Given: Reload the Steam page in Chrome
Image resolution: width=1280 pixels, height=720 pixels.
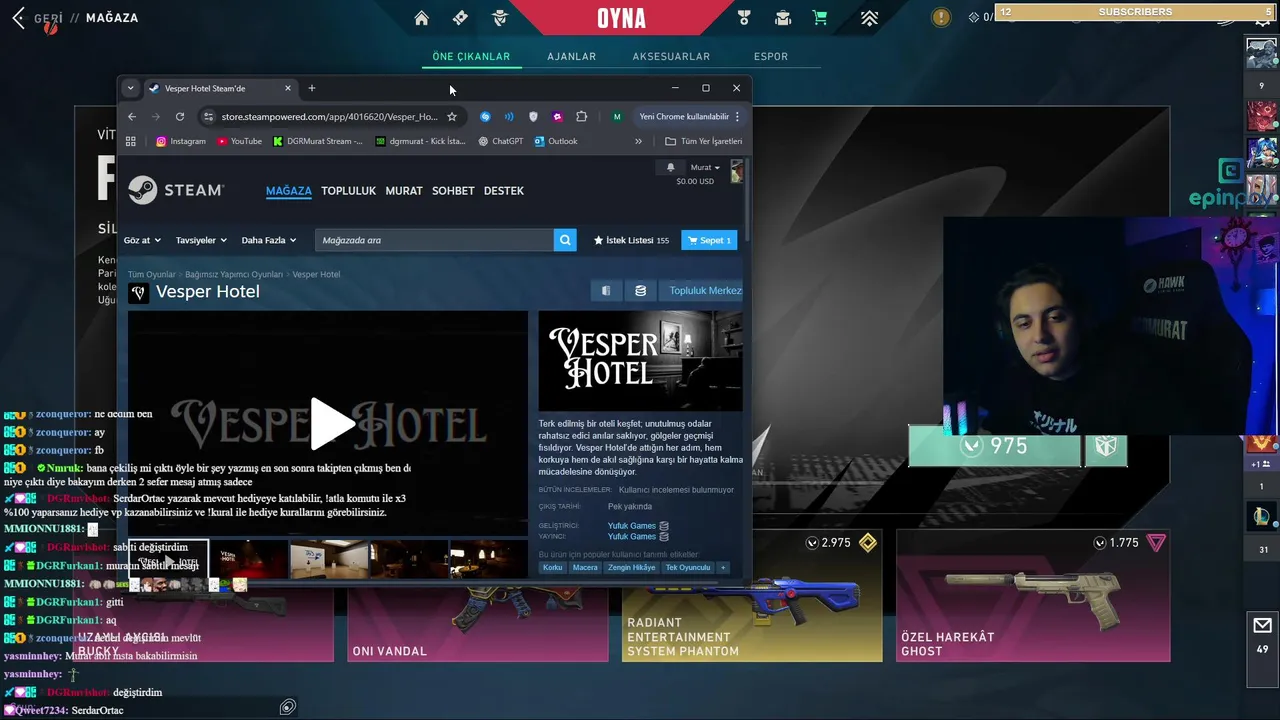Looking at the screenshot, I should pyautogui.click(x=180, y=117).
